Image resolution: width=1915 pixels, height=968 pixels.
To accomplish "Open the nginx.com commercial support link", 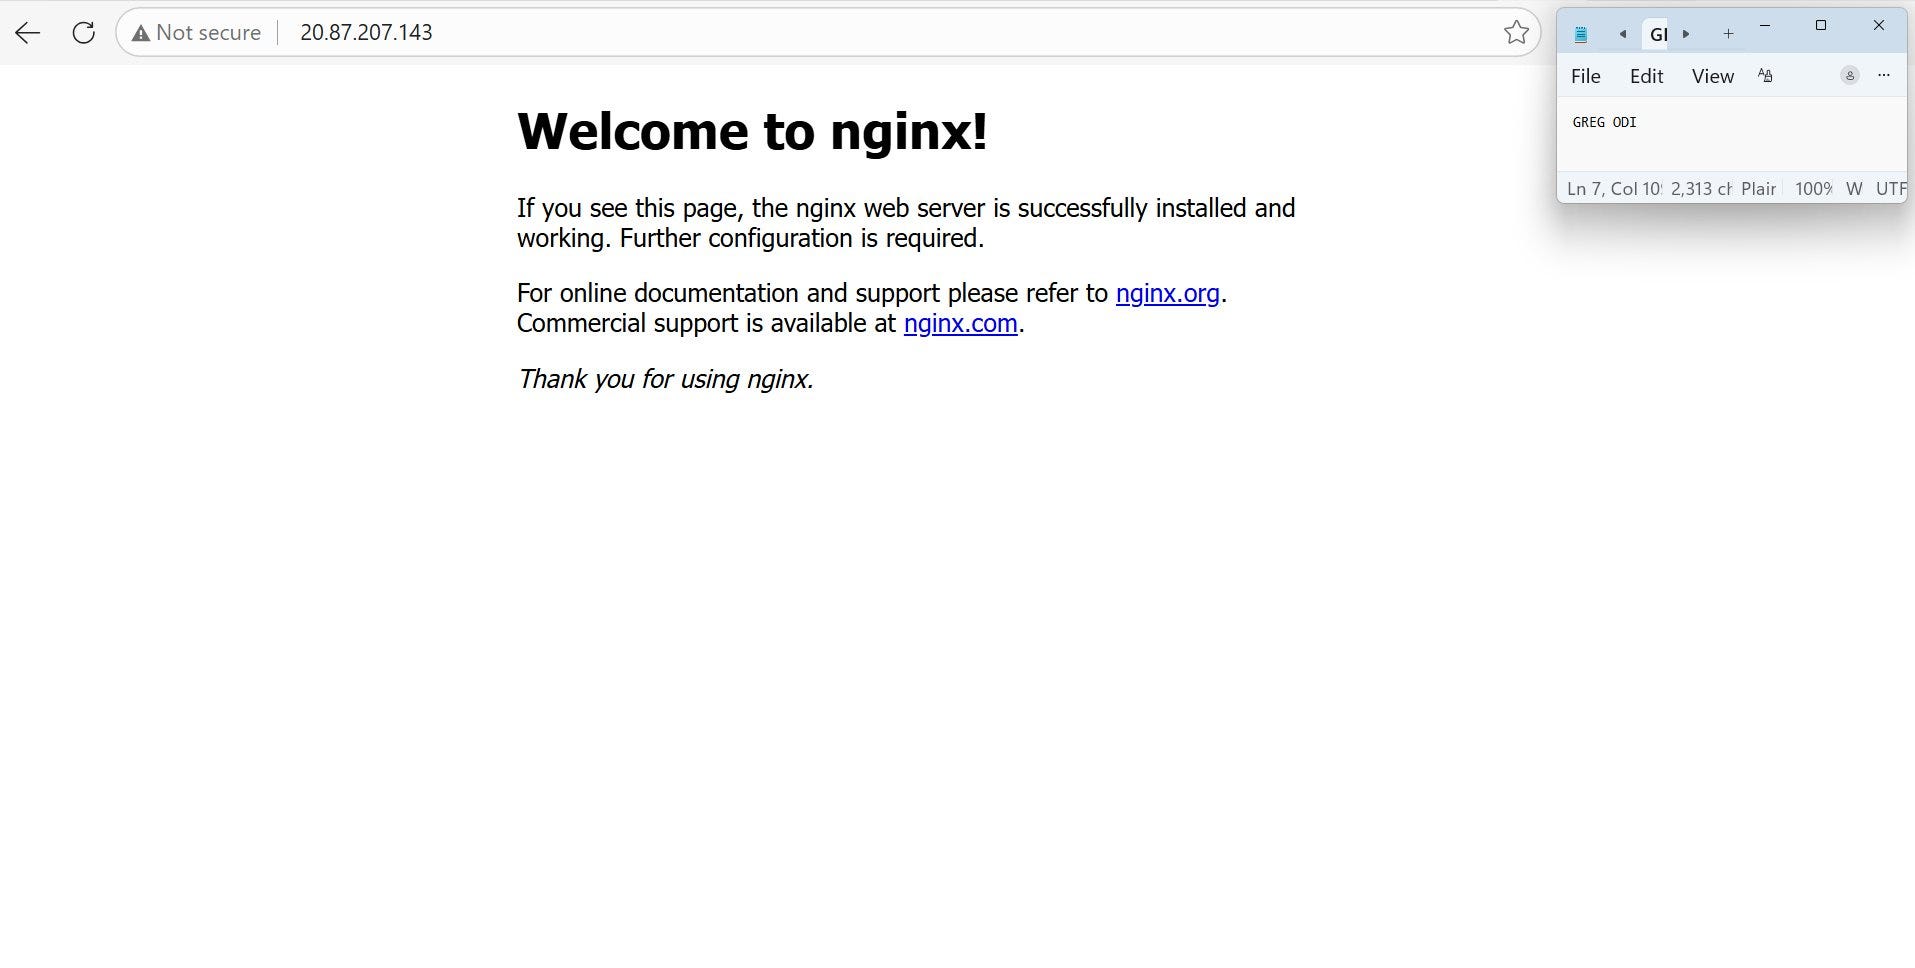I will point(960,323).
